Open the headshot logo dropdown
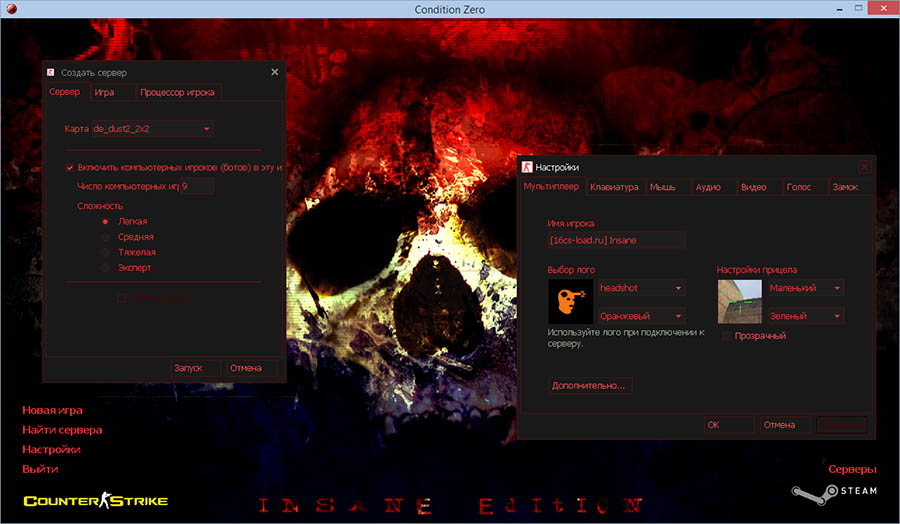Viewport: 900px width, 524px height. (642, 288)
